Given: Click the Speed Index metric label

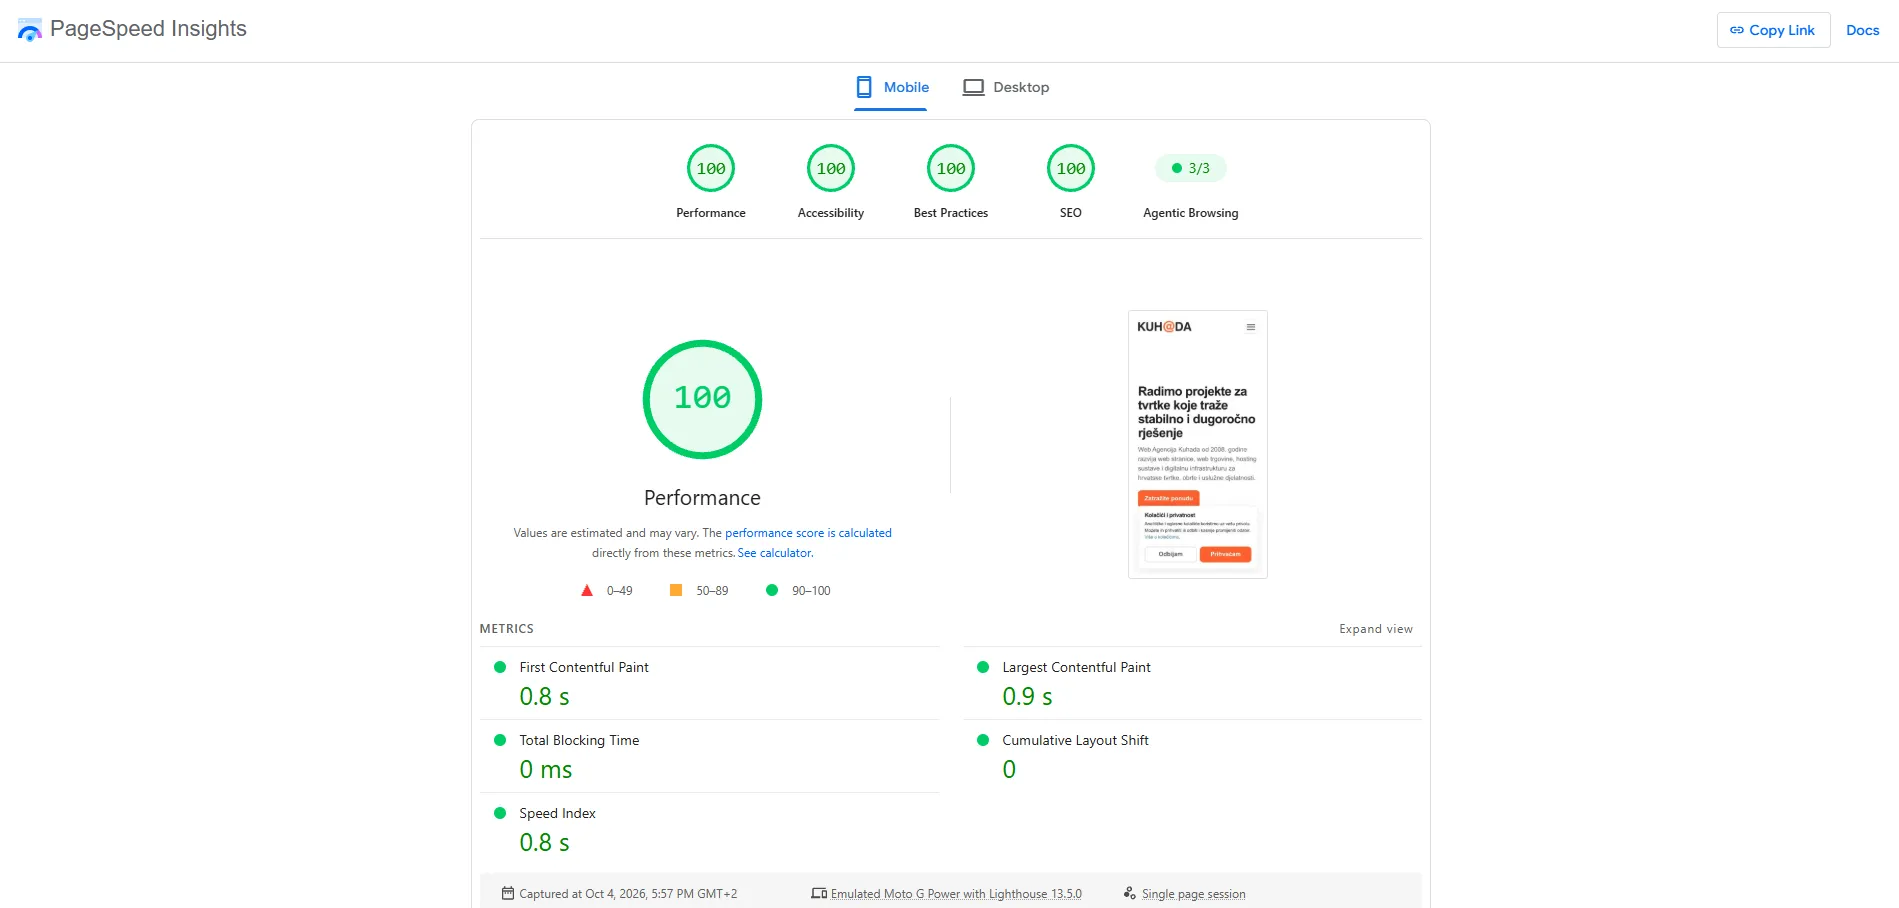Looking at the screenshot, I should [557, 813].
